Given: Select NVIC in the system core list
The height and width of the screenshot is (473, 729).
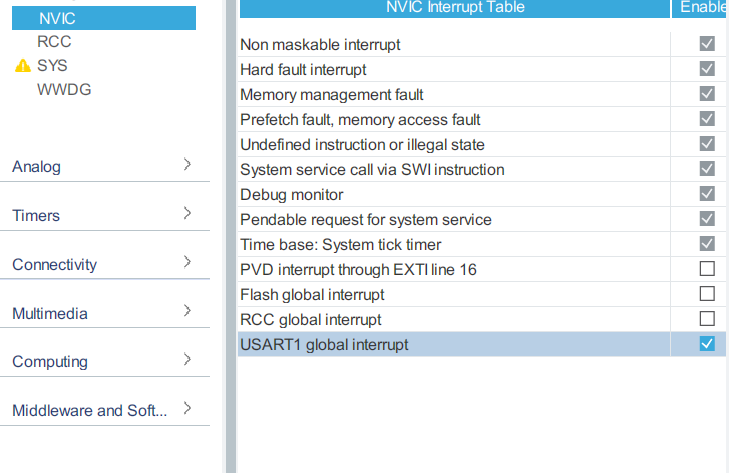Looking at the screenshot, I should point(56,18).
